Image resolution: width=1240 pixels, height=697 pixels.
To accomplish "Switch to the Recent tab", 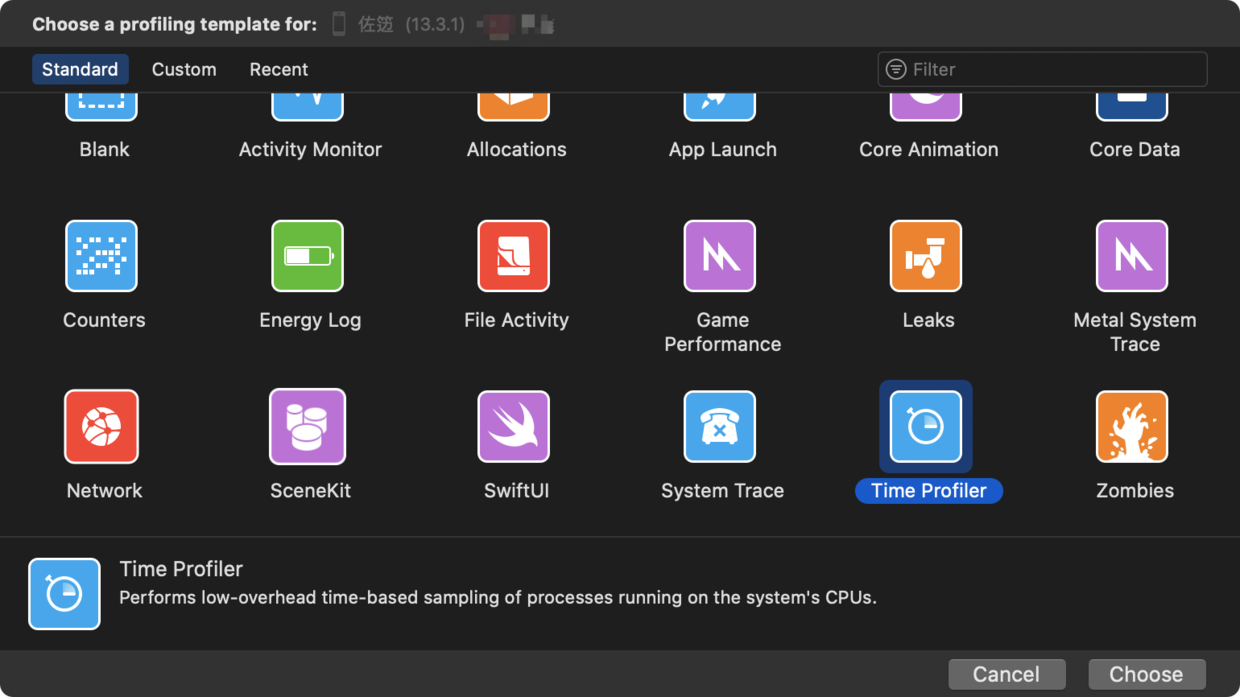I will point(278,69).
